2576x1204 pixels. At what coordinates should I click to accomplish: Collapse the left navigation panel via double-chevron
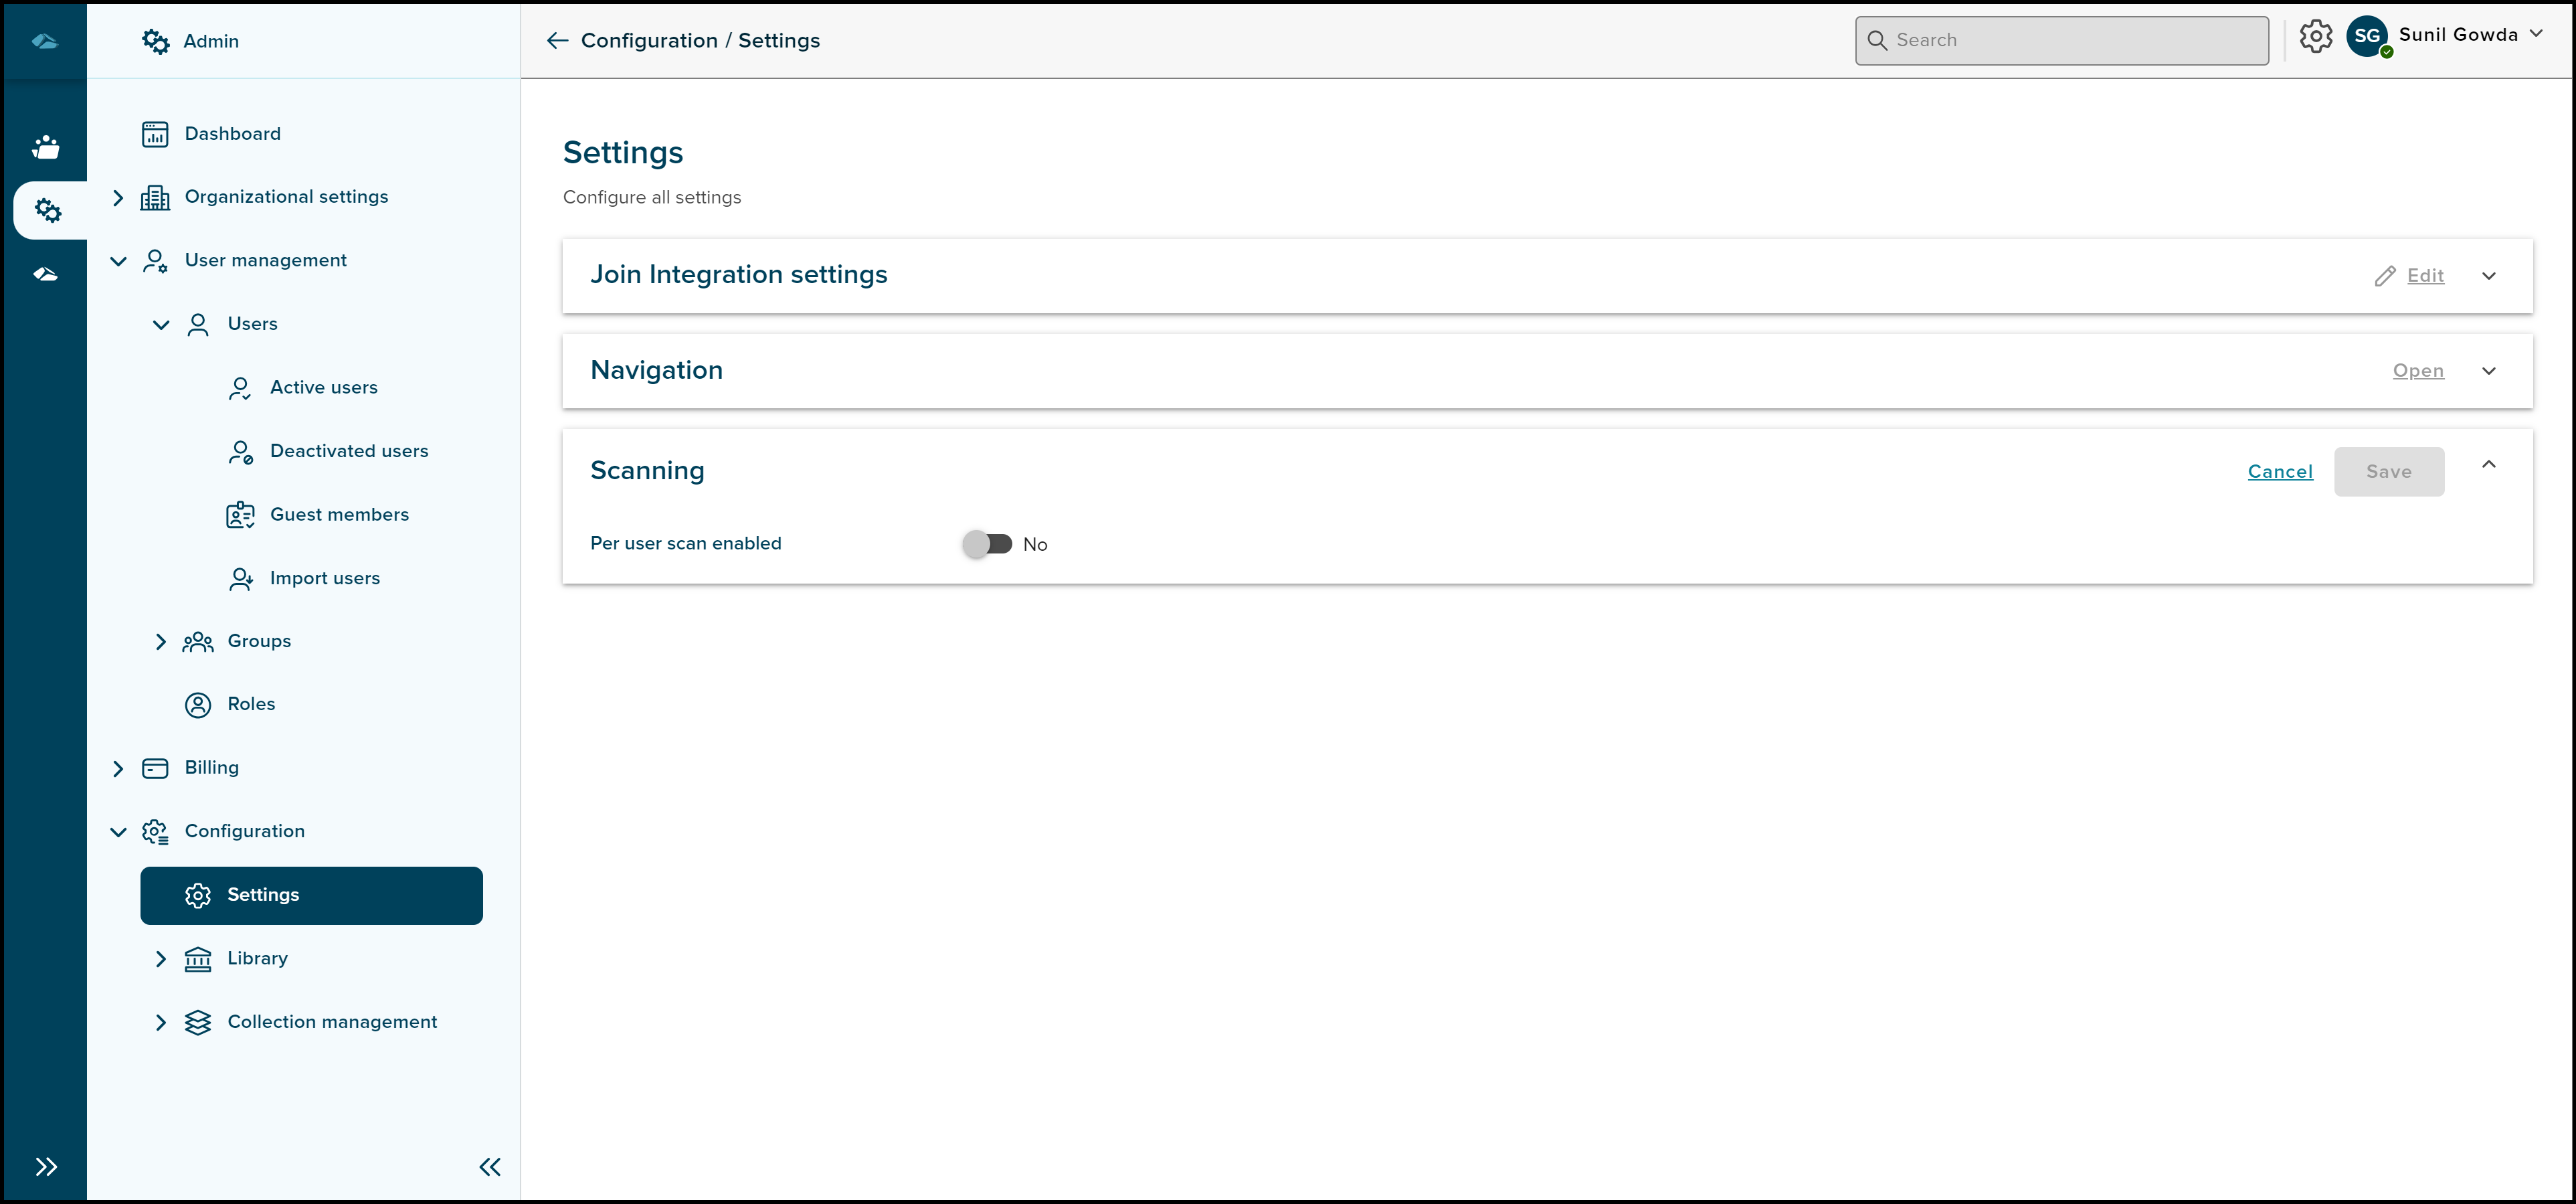(490, 1167)
